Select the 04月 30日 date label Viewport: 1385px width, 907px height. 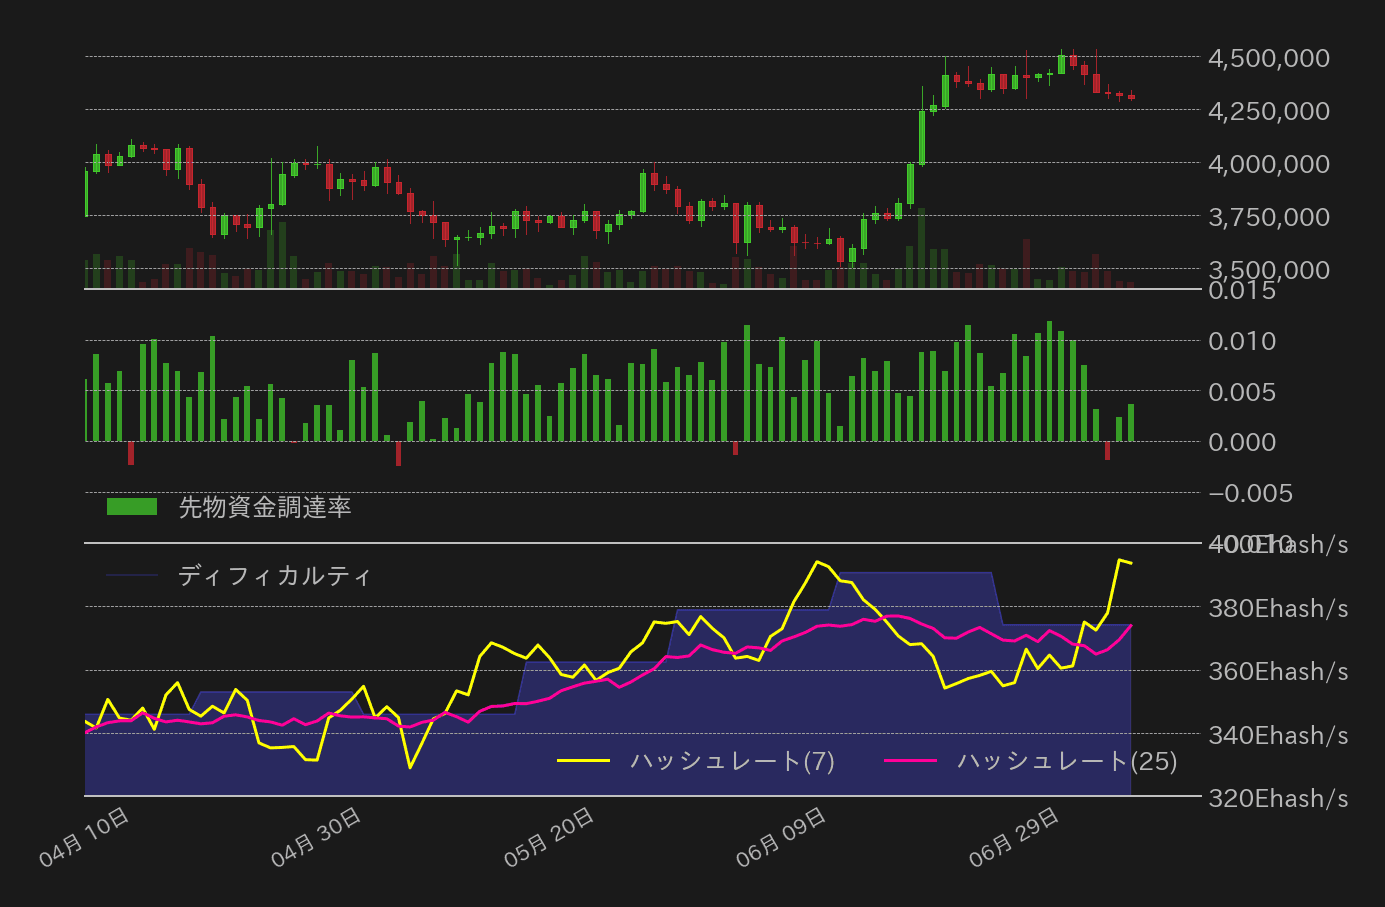[x=317, y=837]
